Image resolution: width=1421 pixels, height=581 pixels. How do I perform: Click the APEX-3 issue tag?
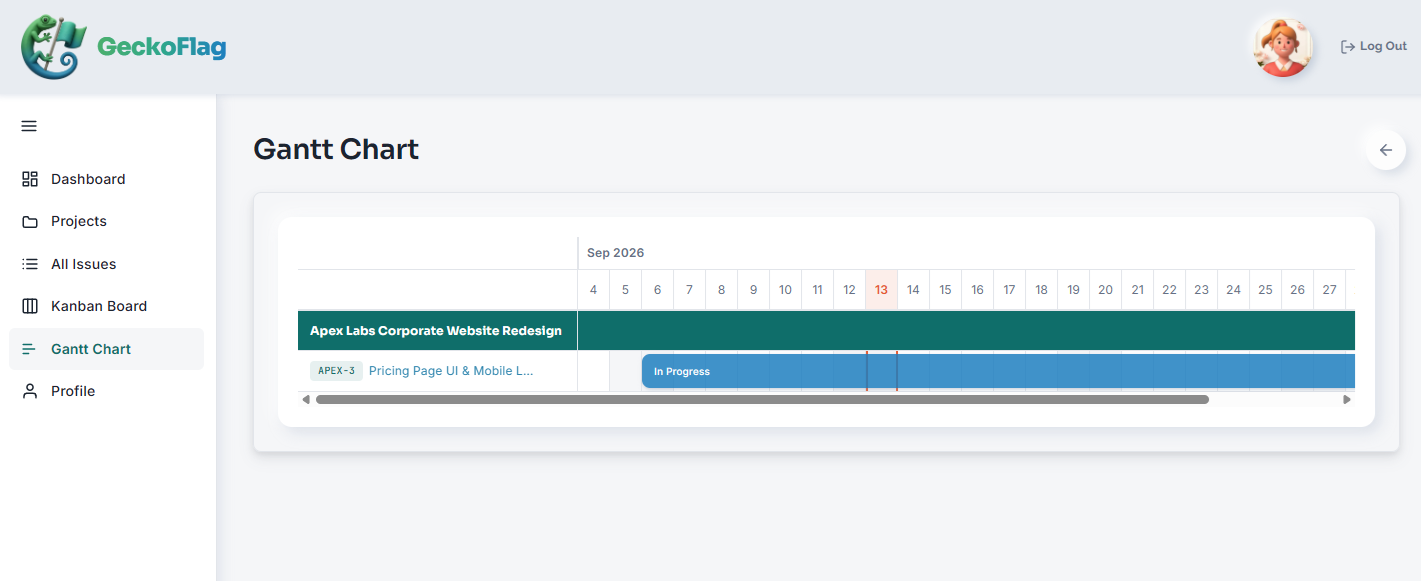pos(336,371)
